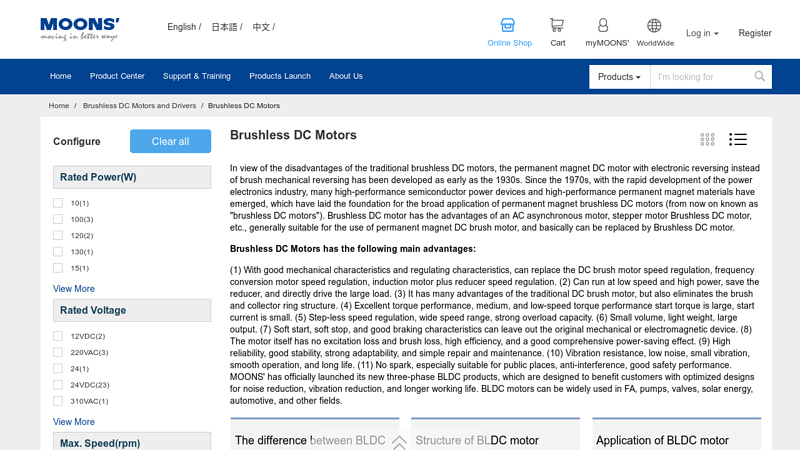This screenshot has width=800, height=450.
Task: Switch to list view layout icon
Action: (x=738, y=140)
